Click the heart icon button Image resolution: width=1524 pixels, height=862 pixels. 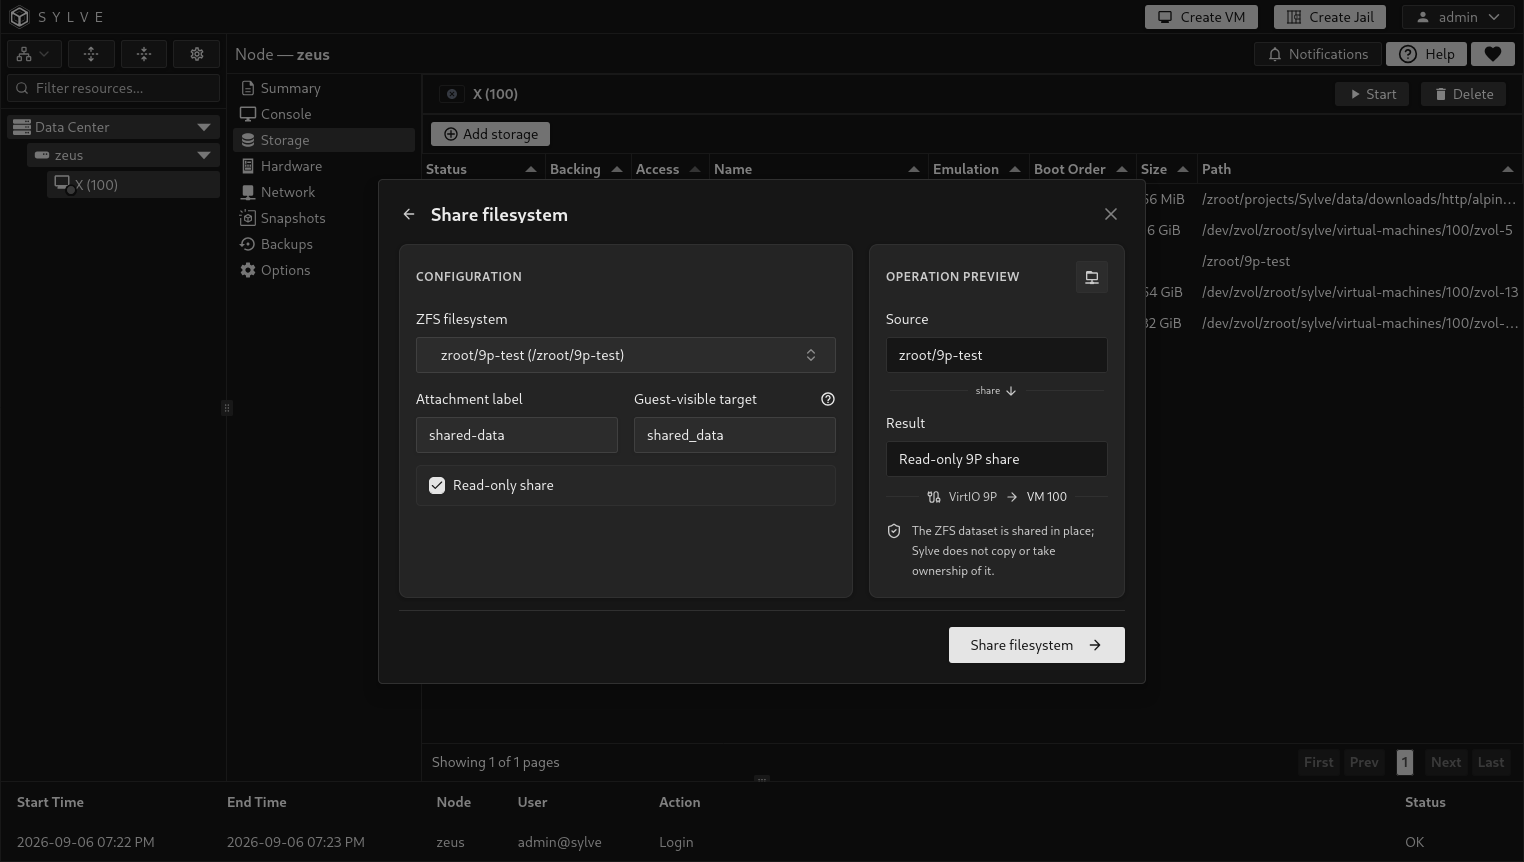1493,54
